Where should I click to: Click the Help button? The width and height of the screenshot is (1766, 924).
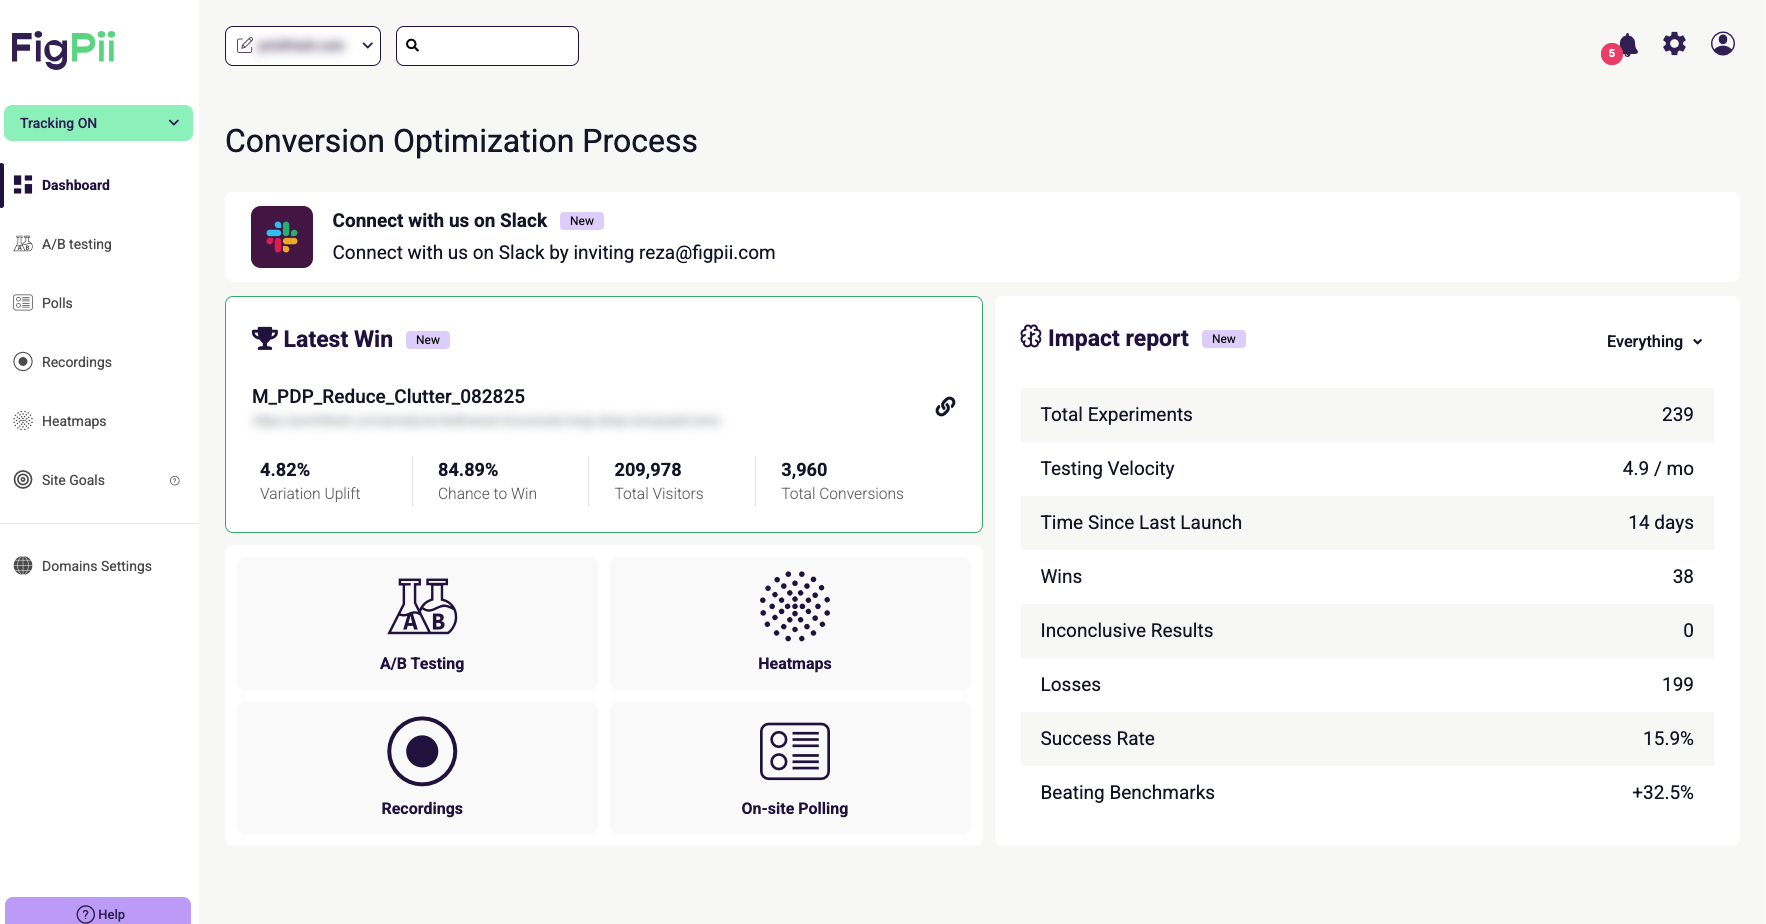click(x=98, y=911)
